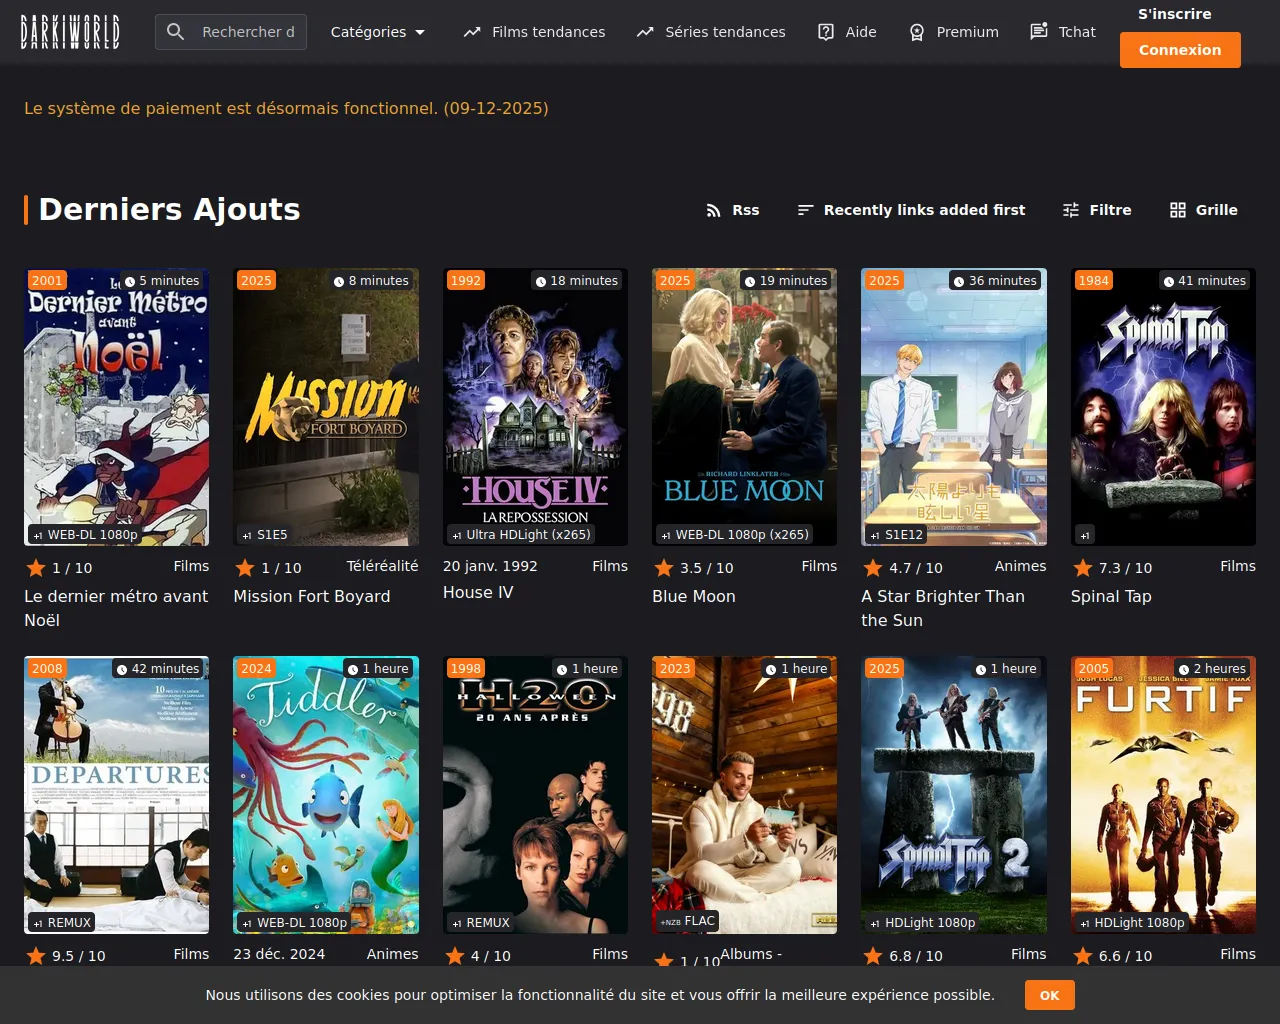
Task: Open the 2023 FLAC album cover
Action: (745, 795)
